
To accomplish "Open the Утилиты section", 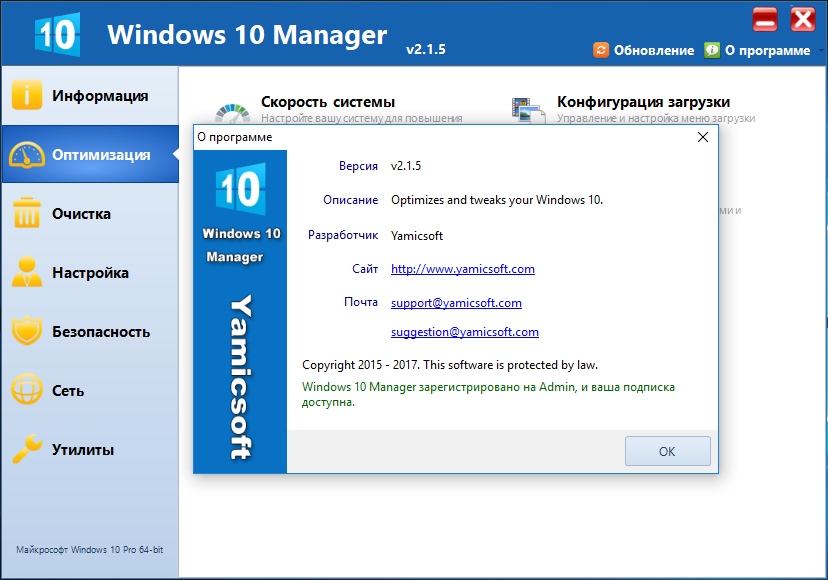I will coord(90,450).
